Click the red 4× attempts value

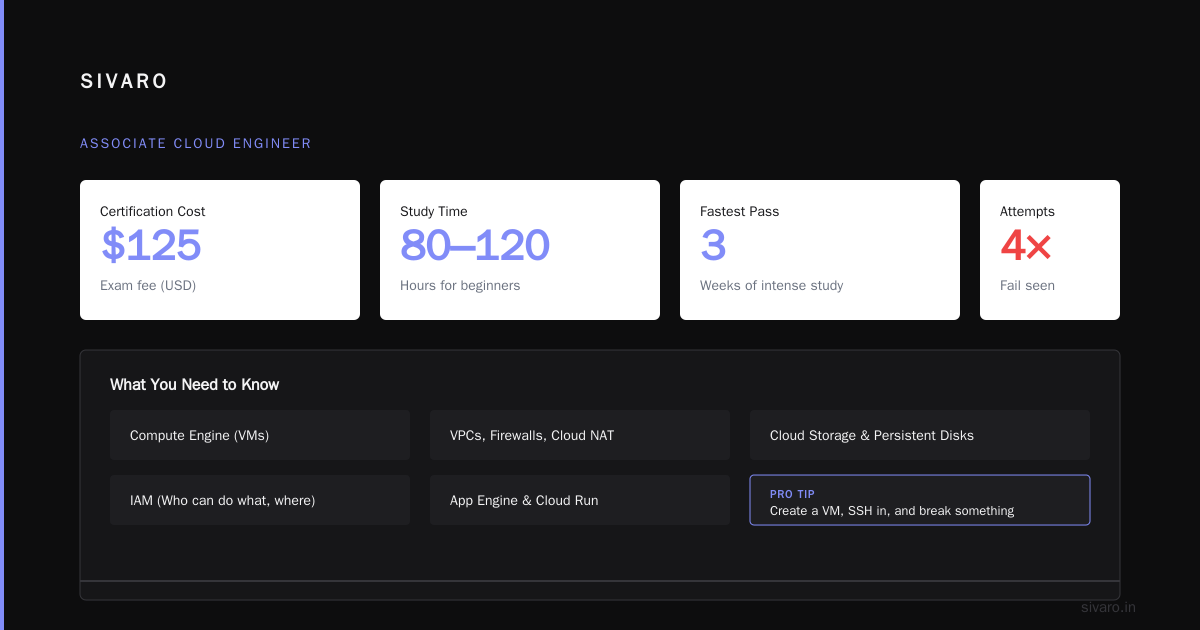(x=1026, y=246)
